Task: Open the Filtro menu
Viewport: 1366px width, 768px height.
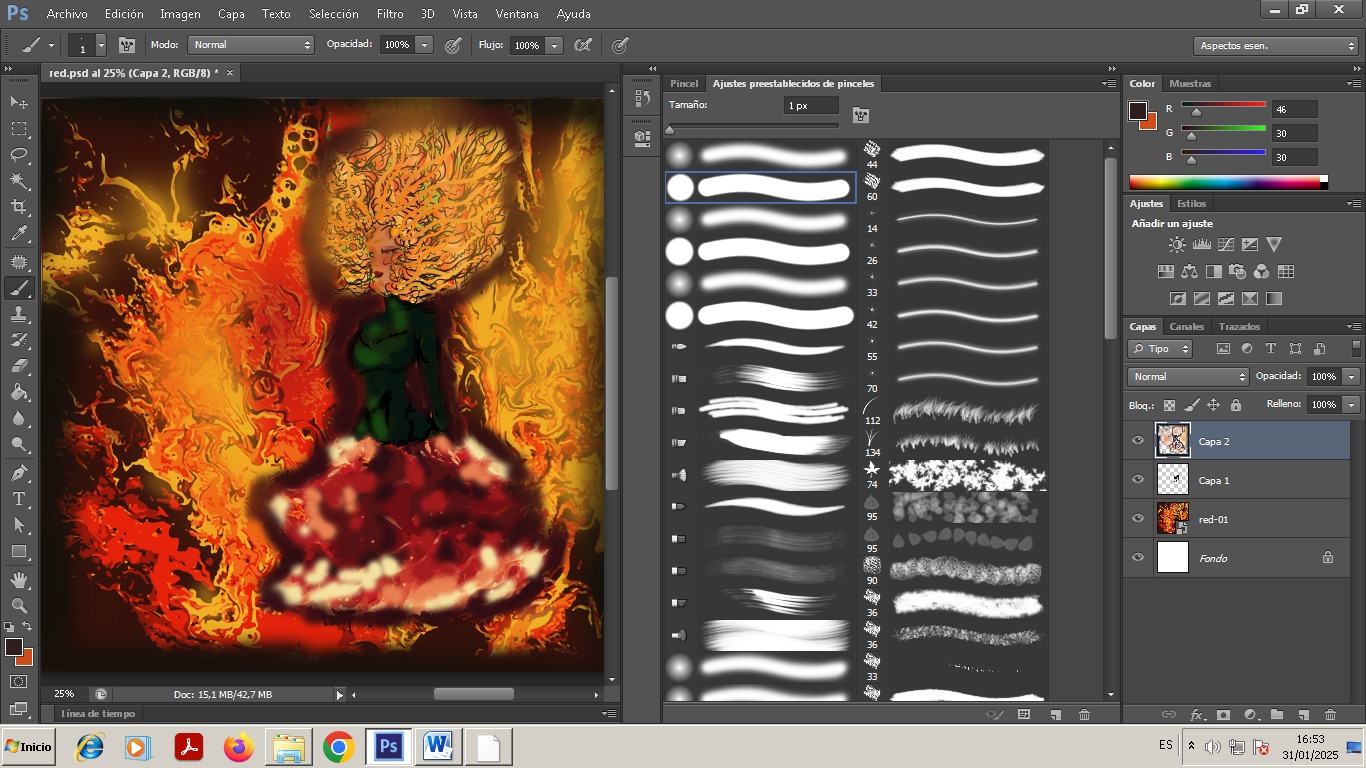Action: coord(390,14)
